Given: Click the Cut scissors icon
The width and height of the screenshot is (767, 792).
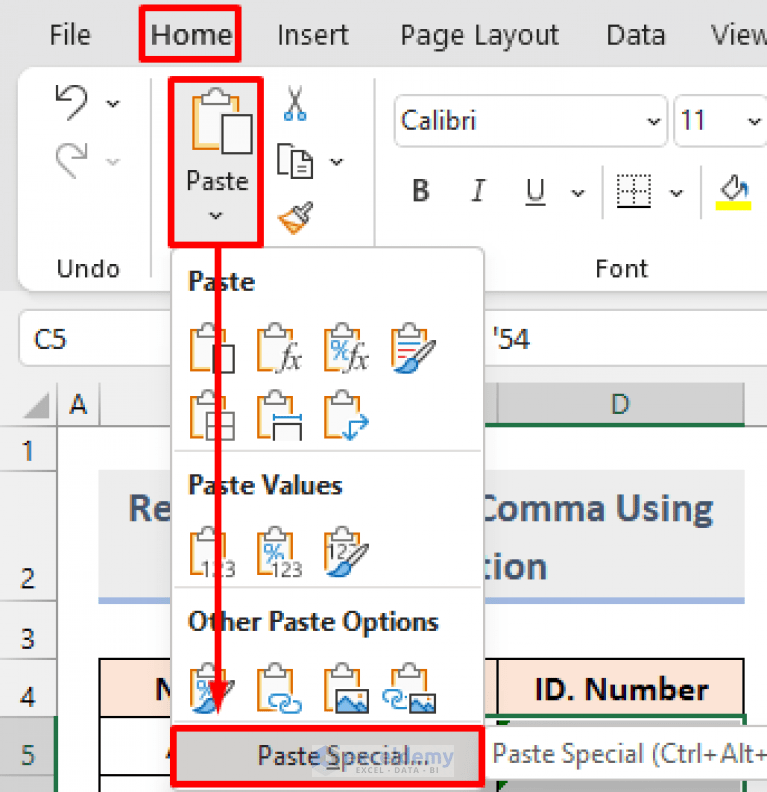Looking at the screenshot, I should click(295, 104).
